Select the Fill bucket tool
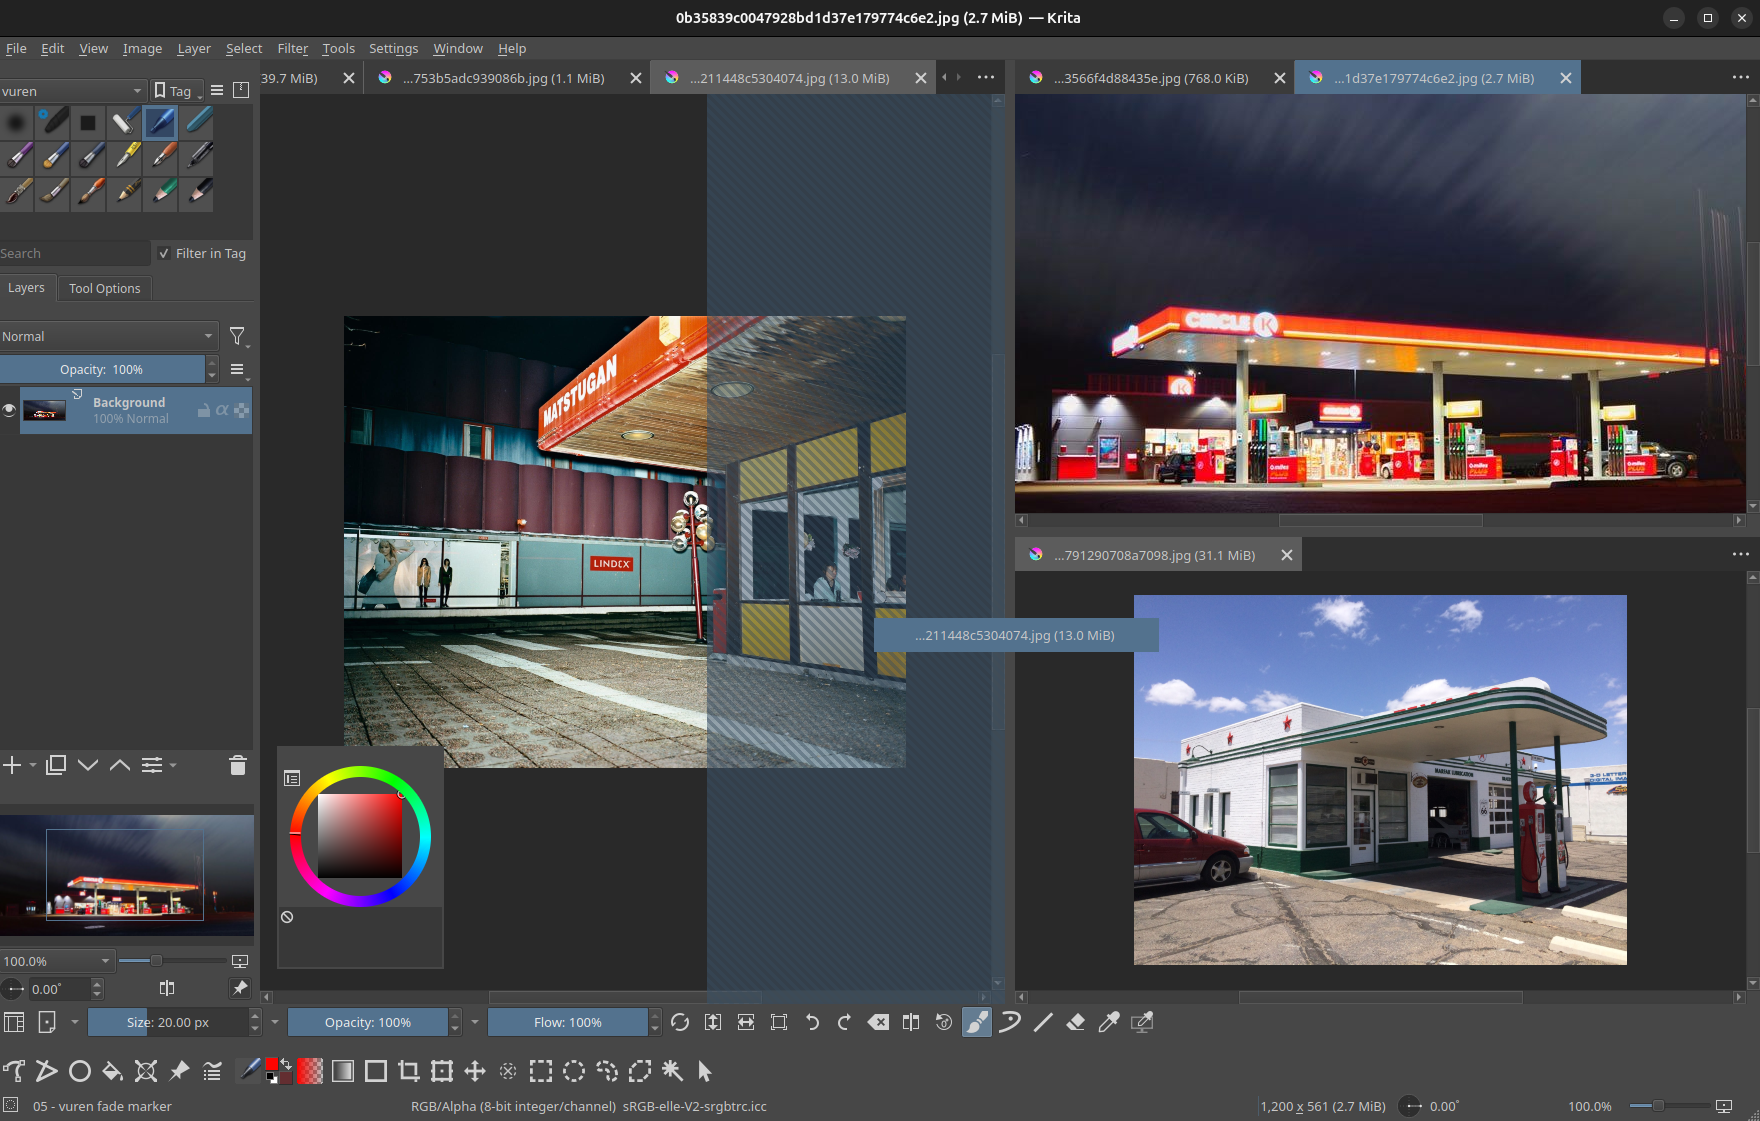The height and width of the screenshot is (1121, 1760). tap(113, 1071)
